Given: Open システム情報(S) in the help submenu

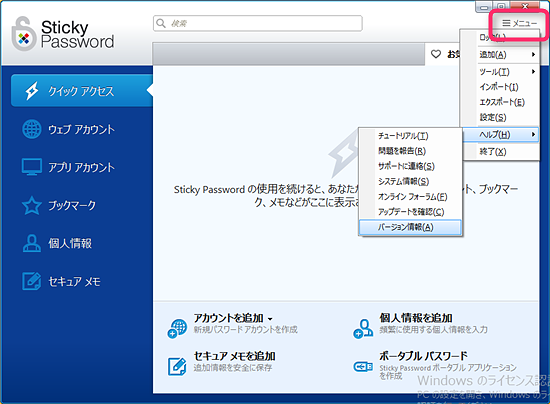Looking at the screenshot, I should coord(410,181).
